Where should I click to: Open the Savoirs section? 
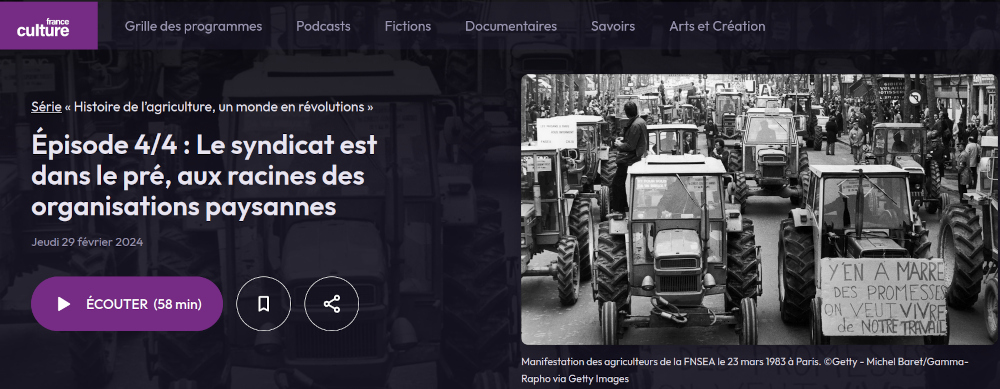[x=613, y=26]
